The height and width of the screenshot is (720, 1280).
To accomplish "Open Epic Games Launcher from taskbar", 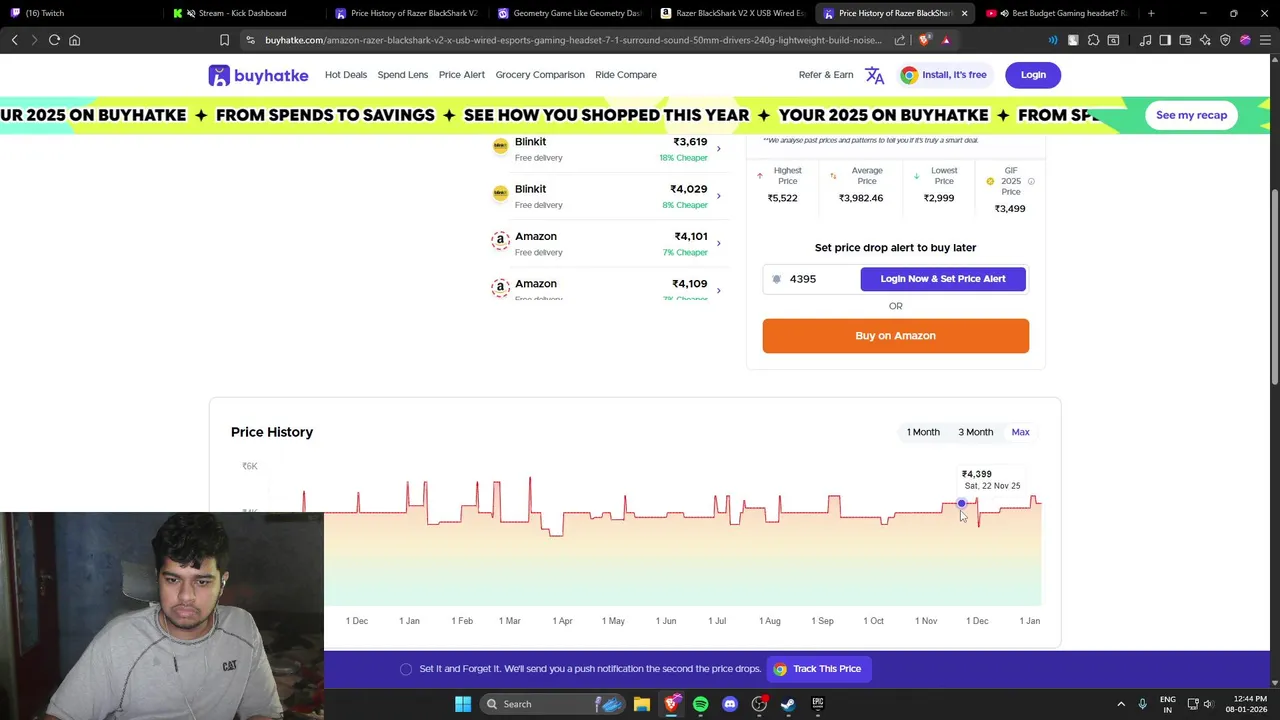I will point(817,704).
